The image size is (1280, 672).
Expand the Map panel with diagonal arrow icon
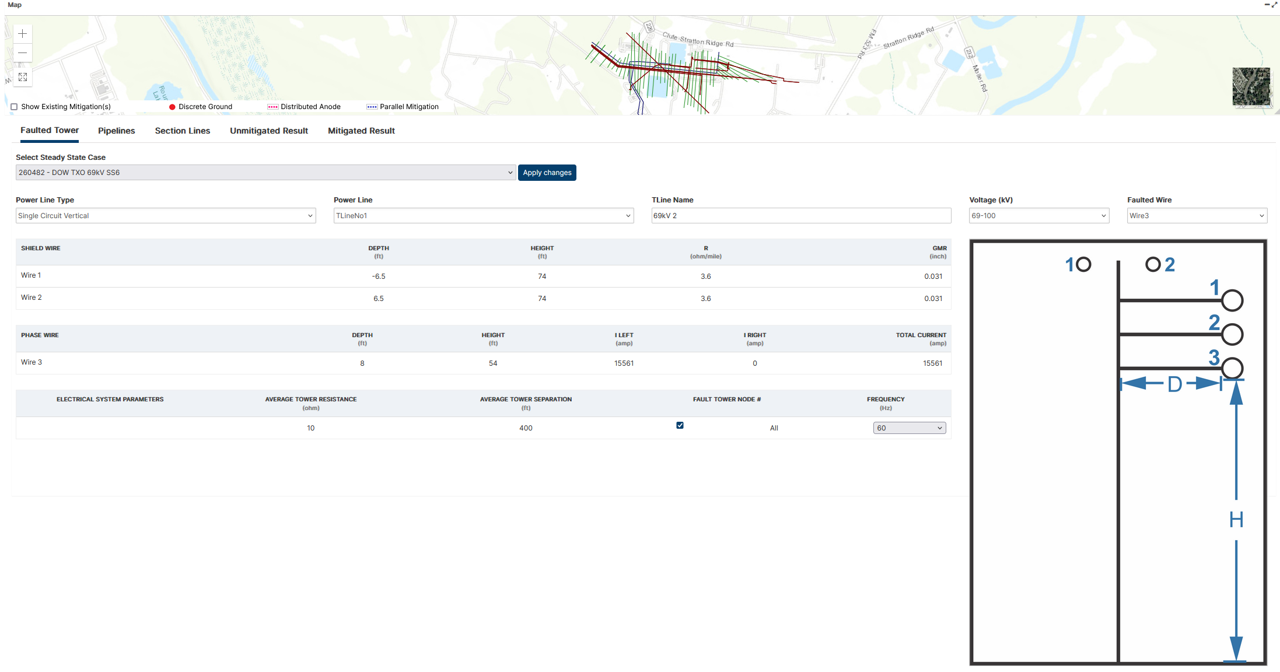[x=1272, y=5]
